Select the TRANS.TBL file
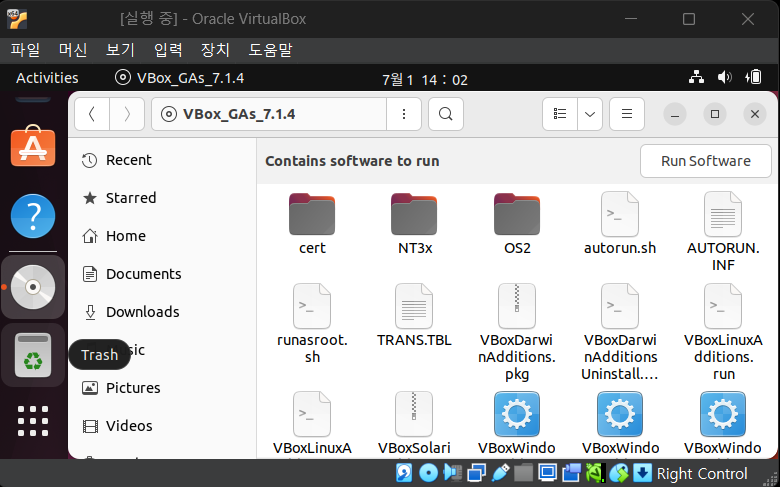Image resolution: width=780 pixels, height=487 pixels. pyautogui.click(x=414, y=315)
